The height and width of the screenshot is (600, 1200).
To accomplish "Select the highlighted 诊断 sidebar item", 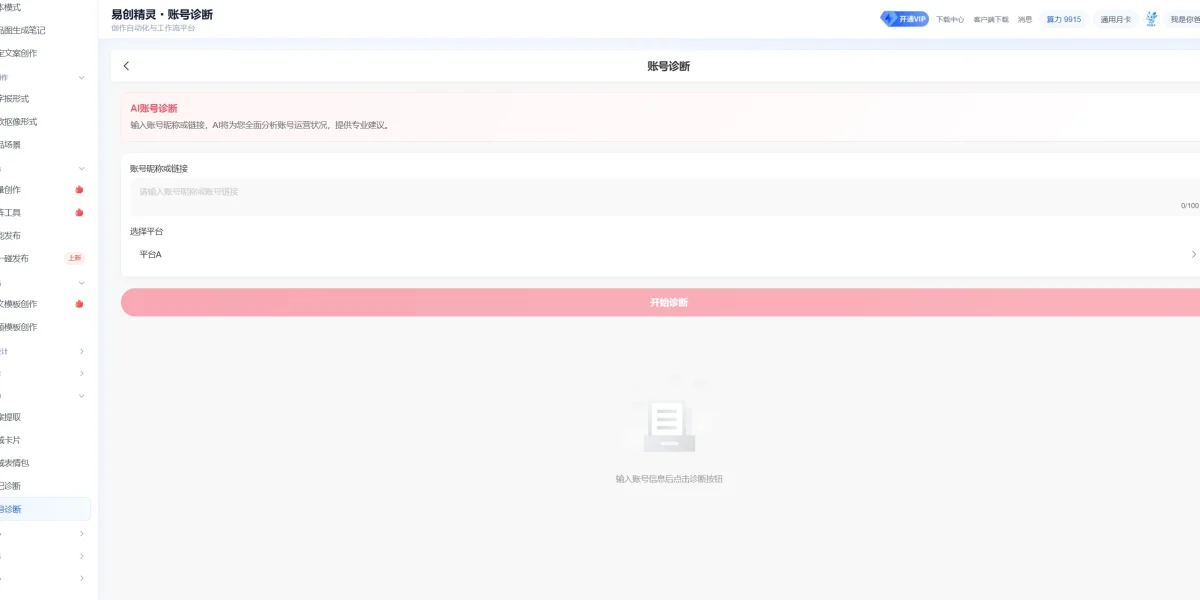I will tap(45, 509).
